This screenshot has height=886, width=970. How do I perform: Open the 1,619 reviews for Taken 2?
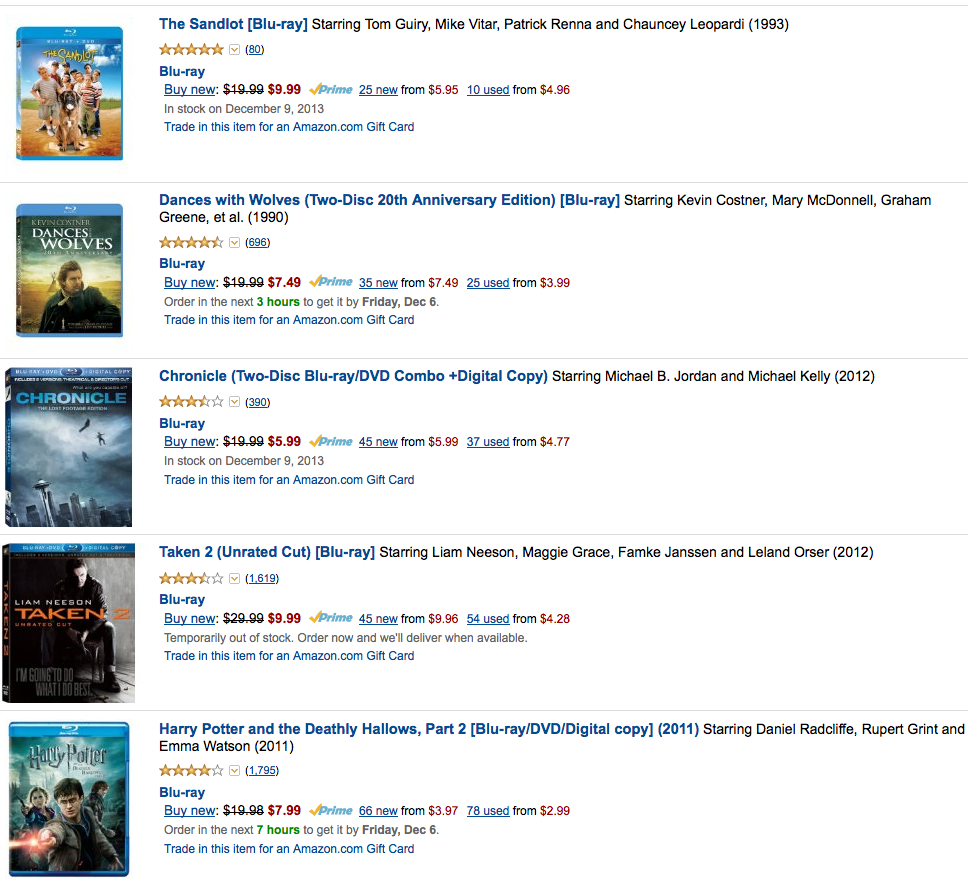(x=262, y=578)
